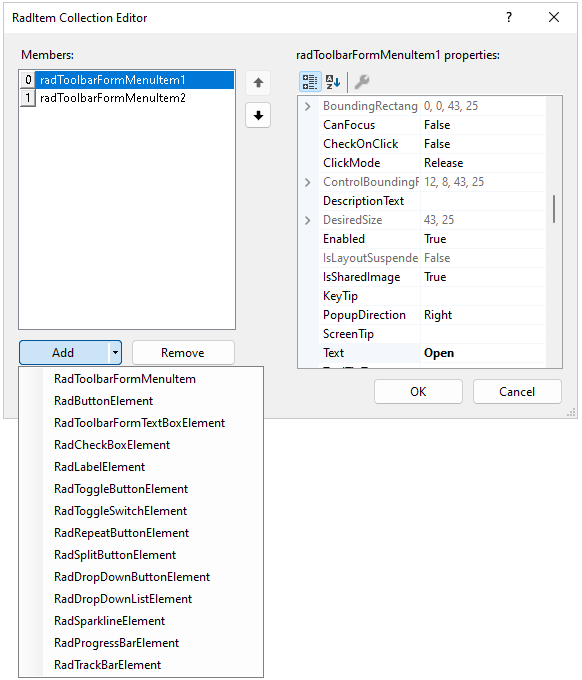This screenshot has height=680, width=582.
Task: Open the Add button dropdown arrow
Action: pos(115,353)
